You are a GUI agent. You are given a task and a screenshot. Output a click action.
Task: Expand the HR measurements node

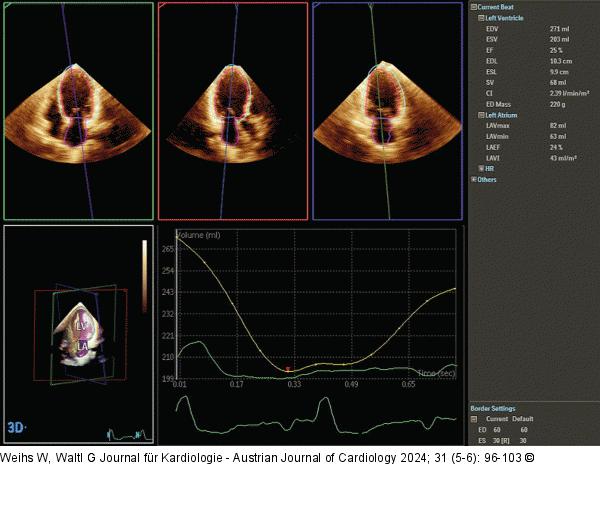[482, 168]
